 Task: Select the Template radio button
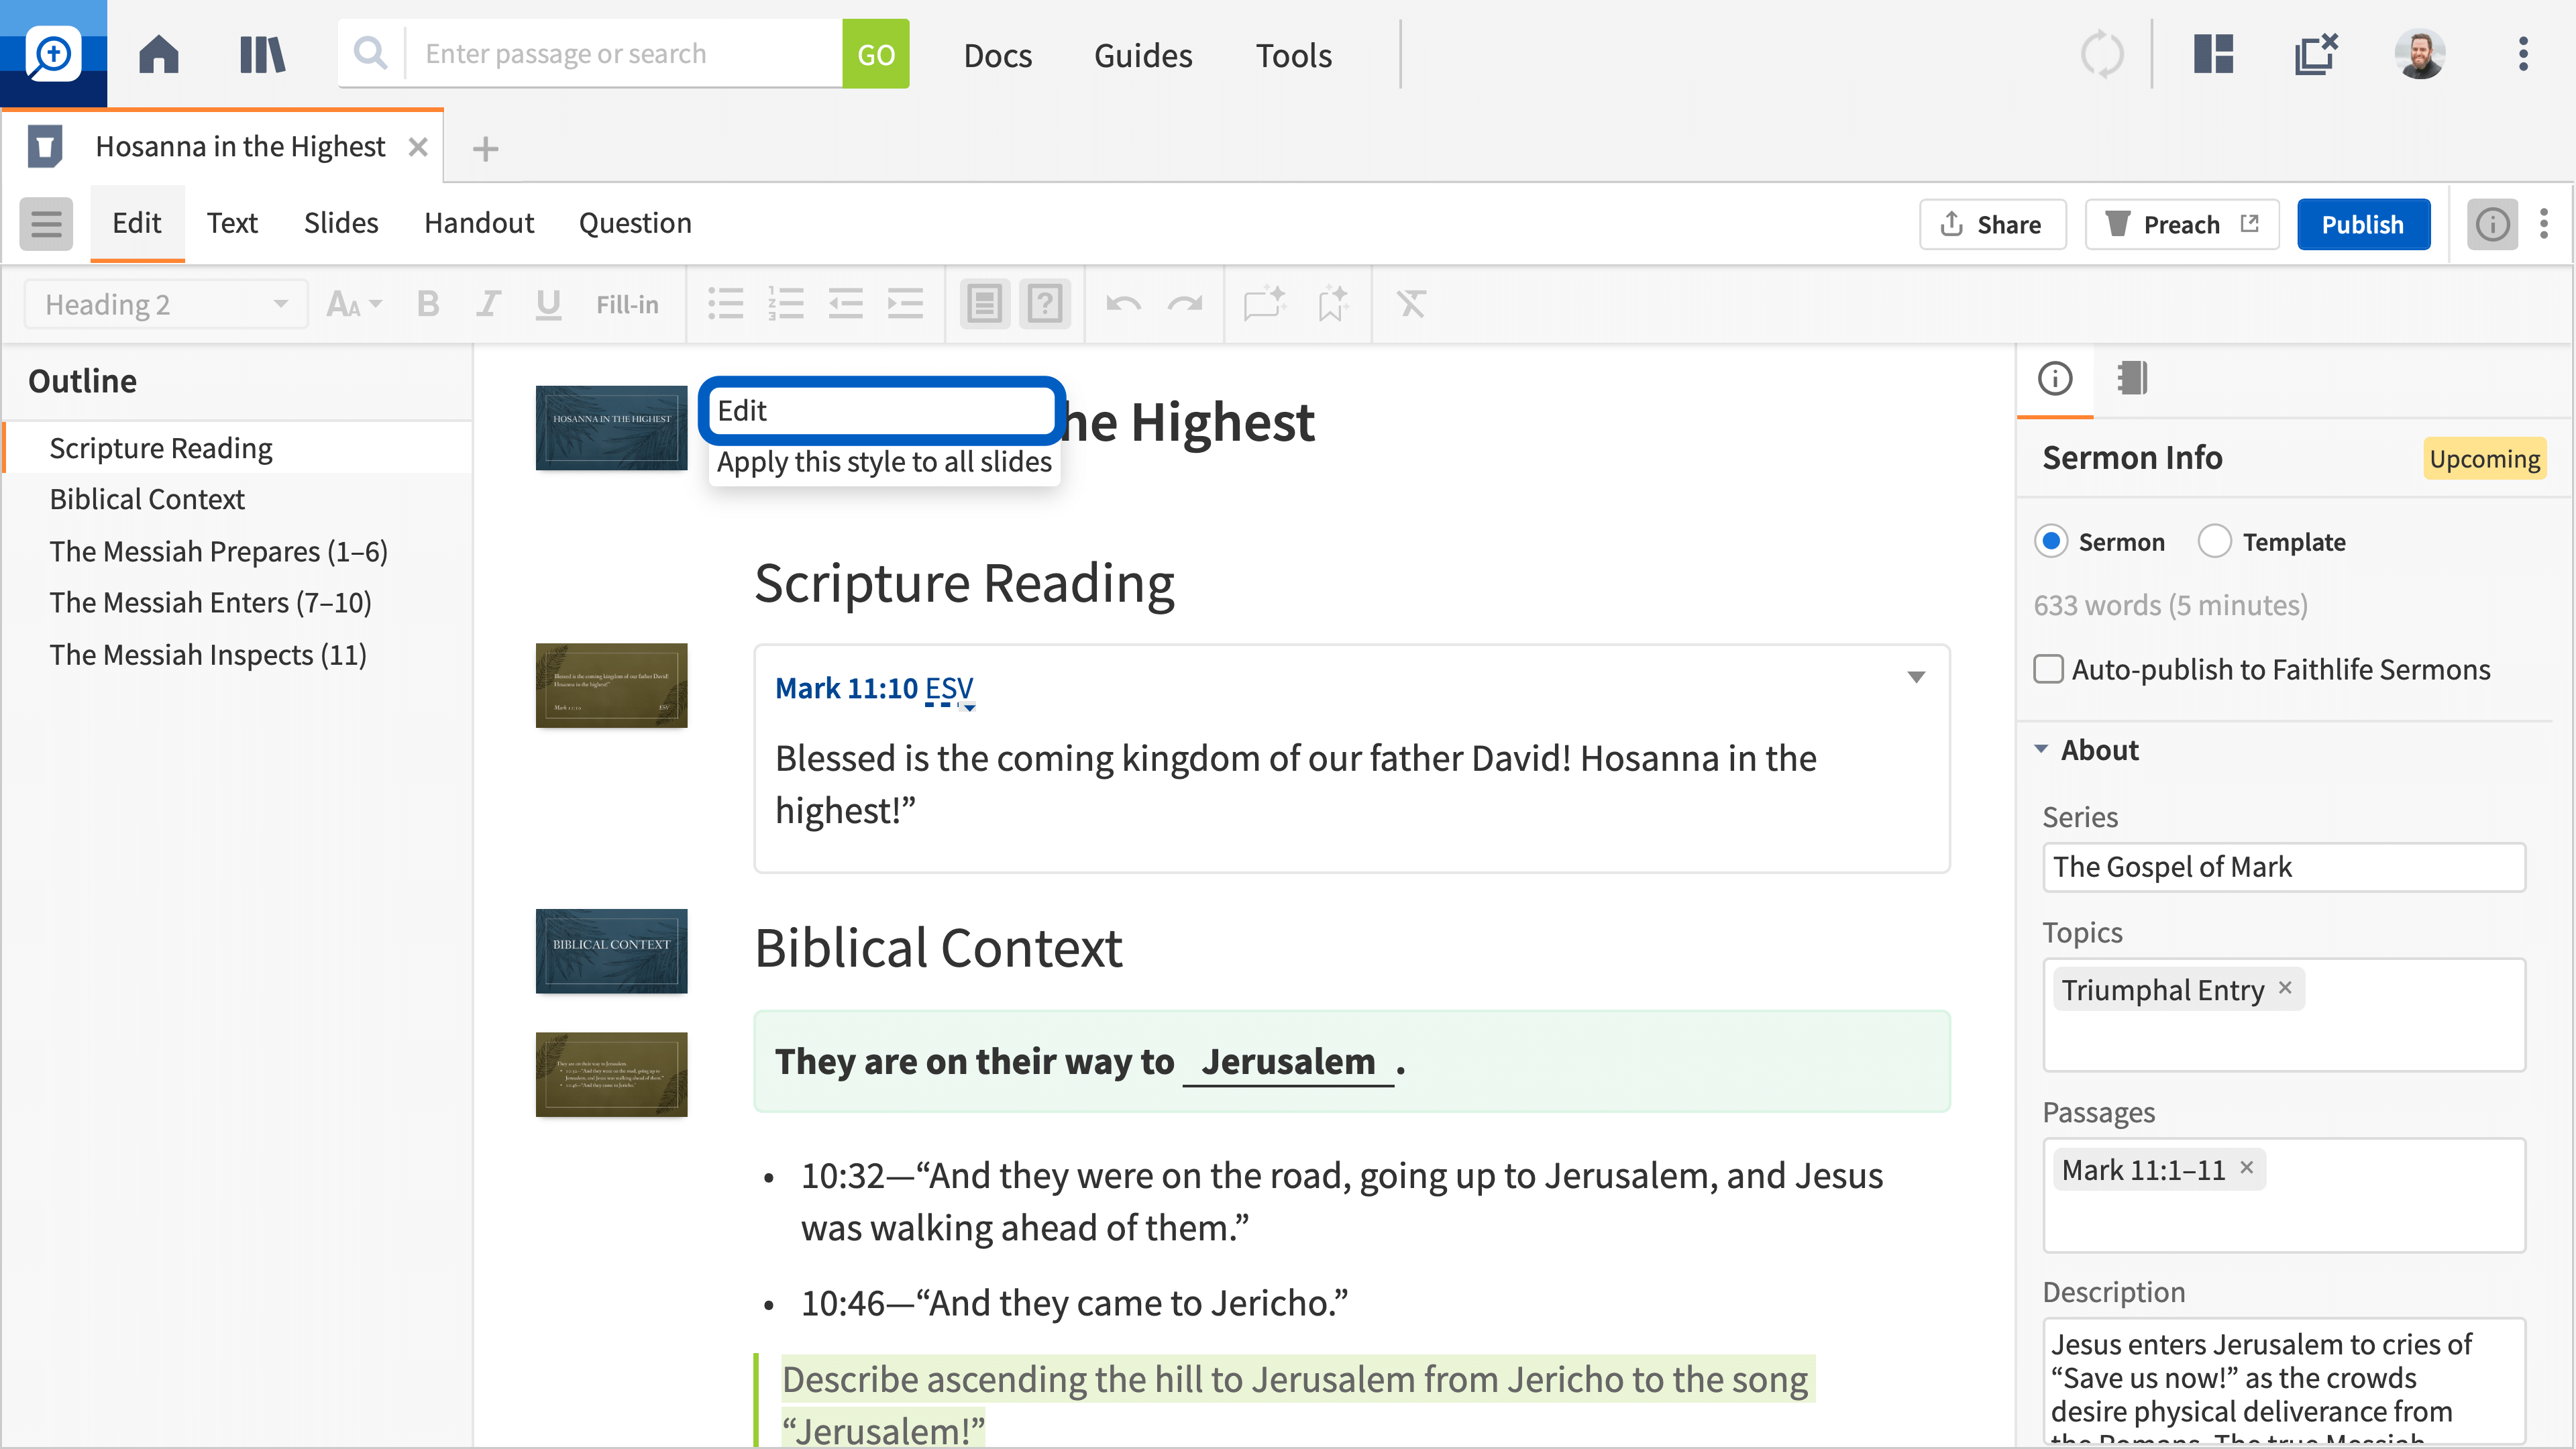pyautogui.click(x=2214, y=542)
